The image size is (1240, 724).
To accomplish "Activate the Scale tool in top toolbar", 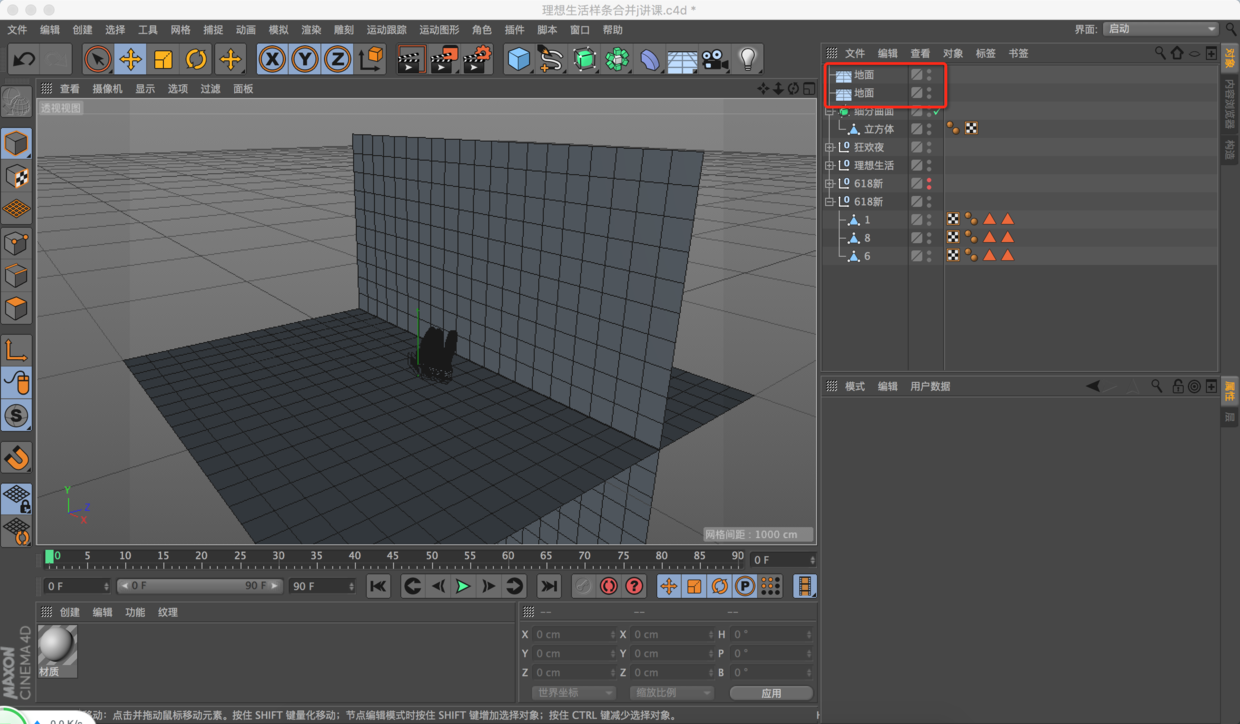I will pos(163,59).
